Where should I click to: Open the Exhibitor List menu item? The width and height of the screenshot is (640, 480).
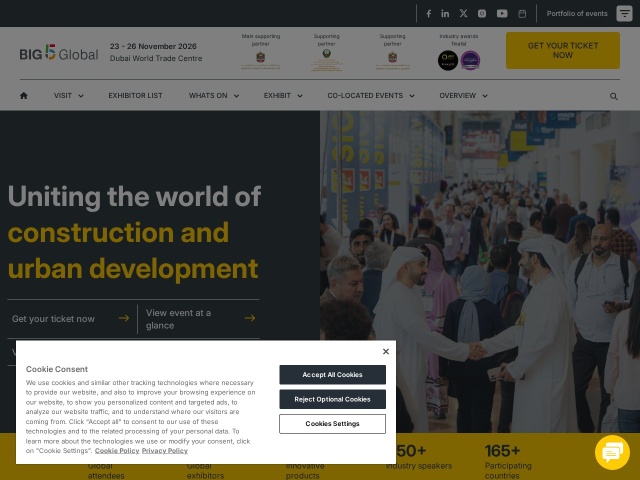pyautogui.click(x=135, y=96)
